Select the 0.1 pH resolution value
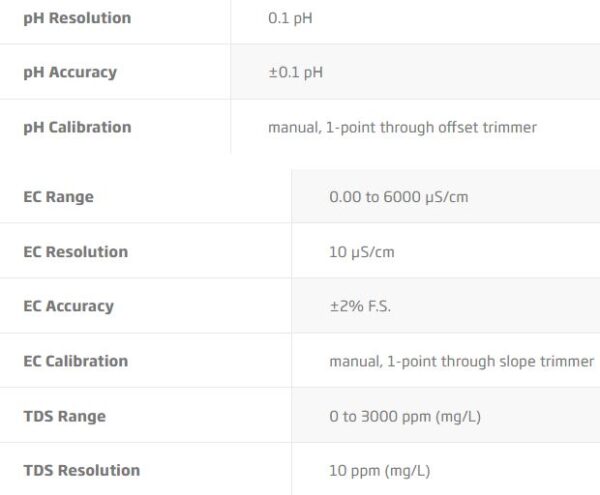 pyautogui.click(x=291, y=18)
